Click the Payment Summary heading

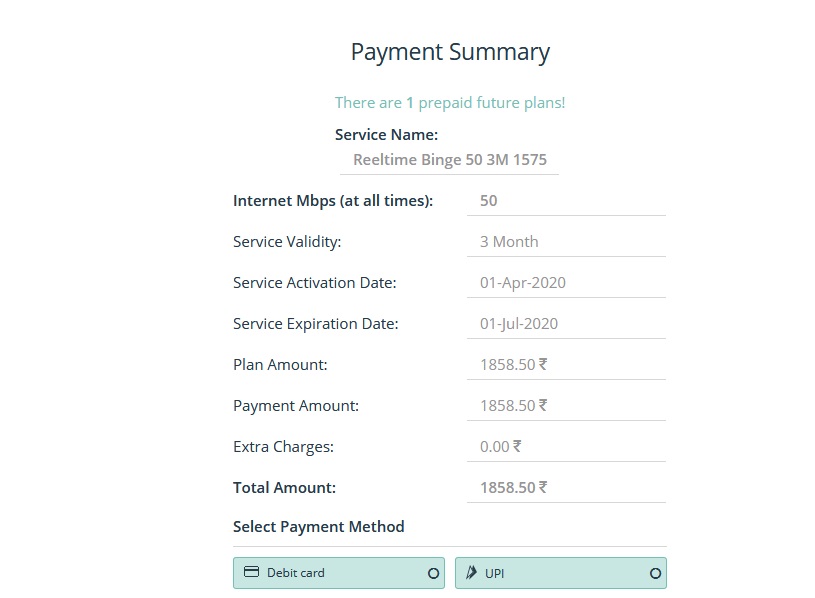coord(450,52)
